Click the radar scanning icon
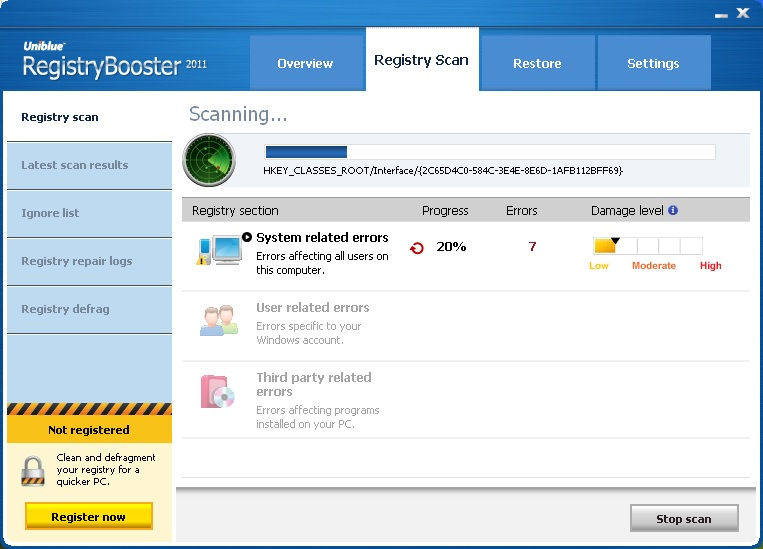 pyautogui.click(x=209, y=160)
